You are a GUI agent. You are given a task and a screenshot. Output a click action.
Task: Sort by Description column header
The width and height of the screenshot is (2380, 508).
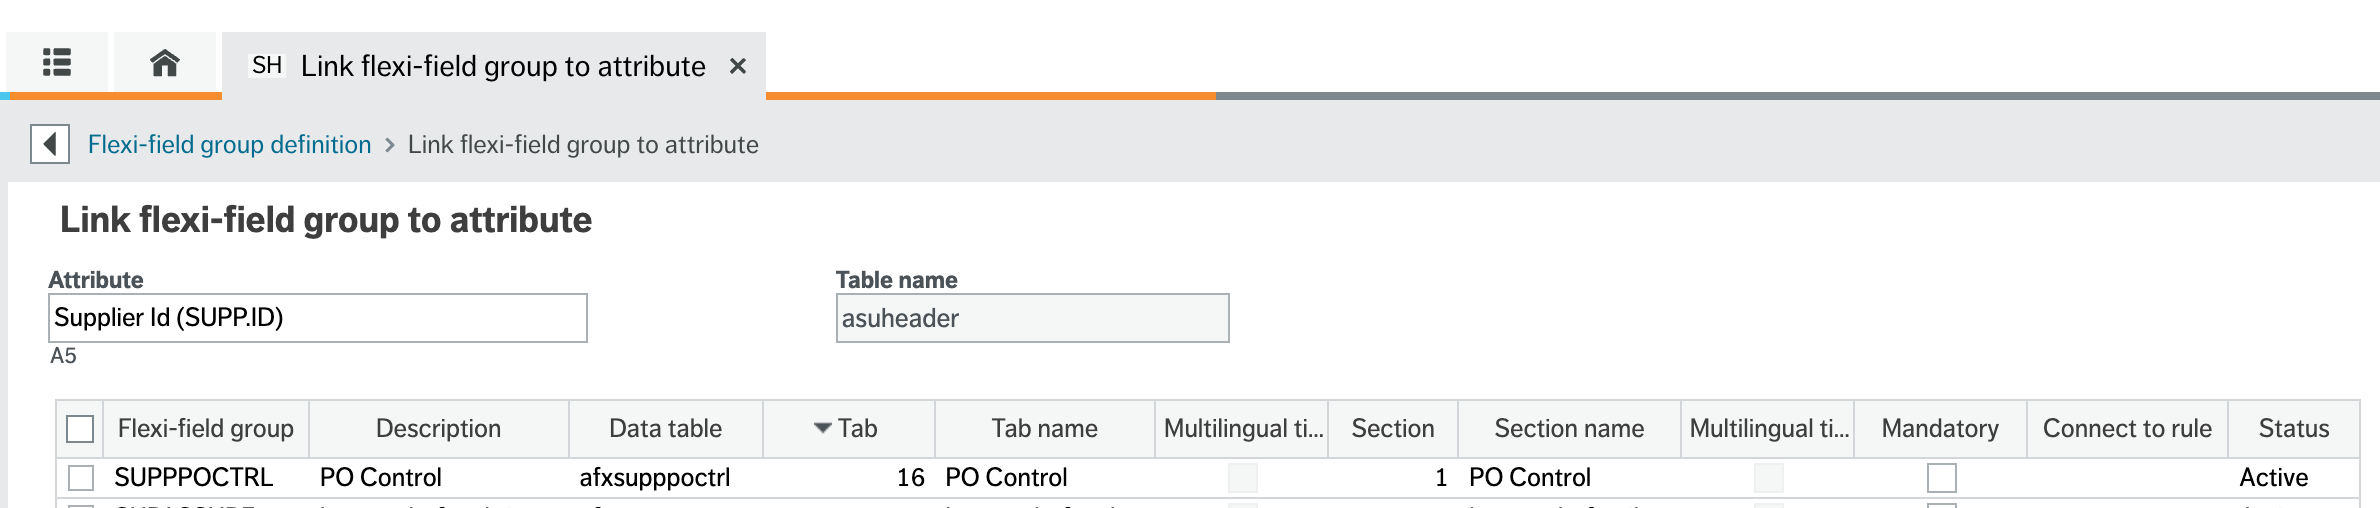point(438,429)
